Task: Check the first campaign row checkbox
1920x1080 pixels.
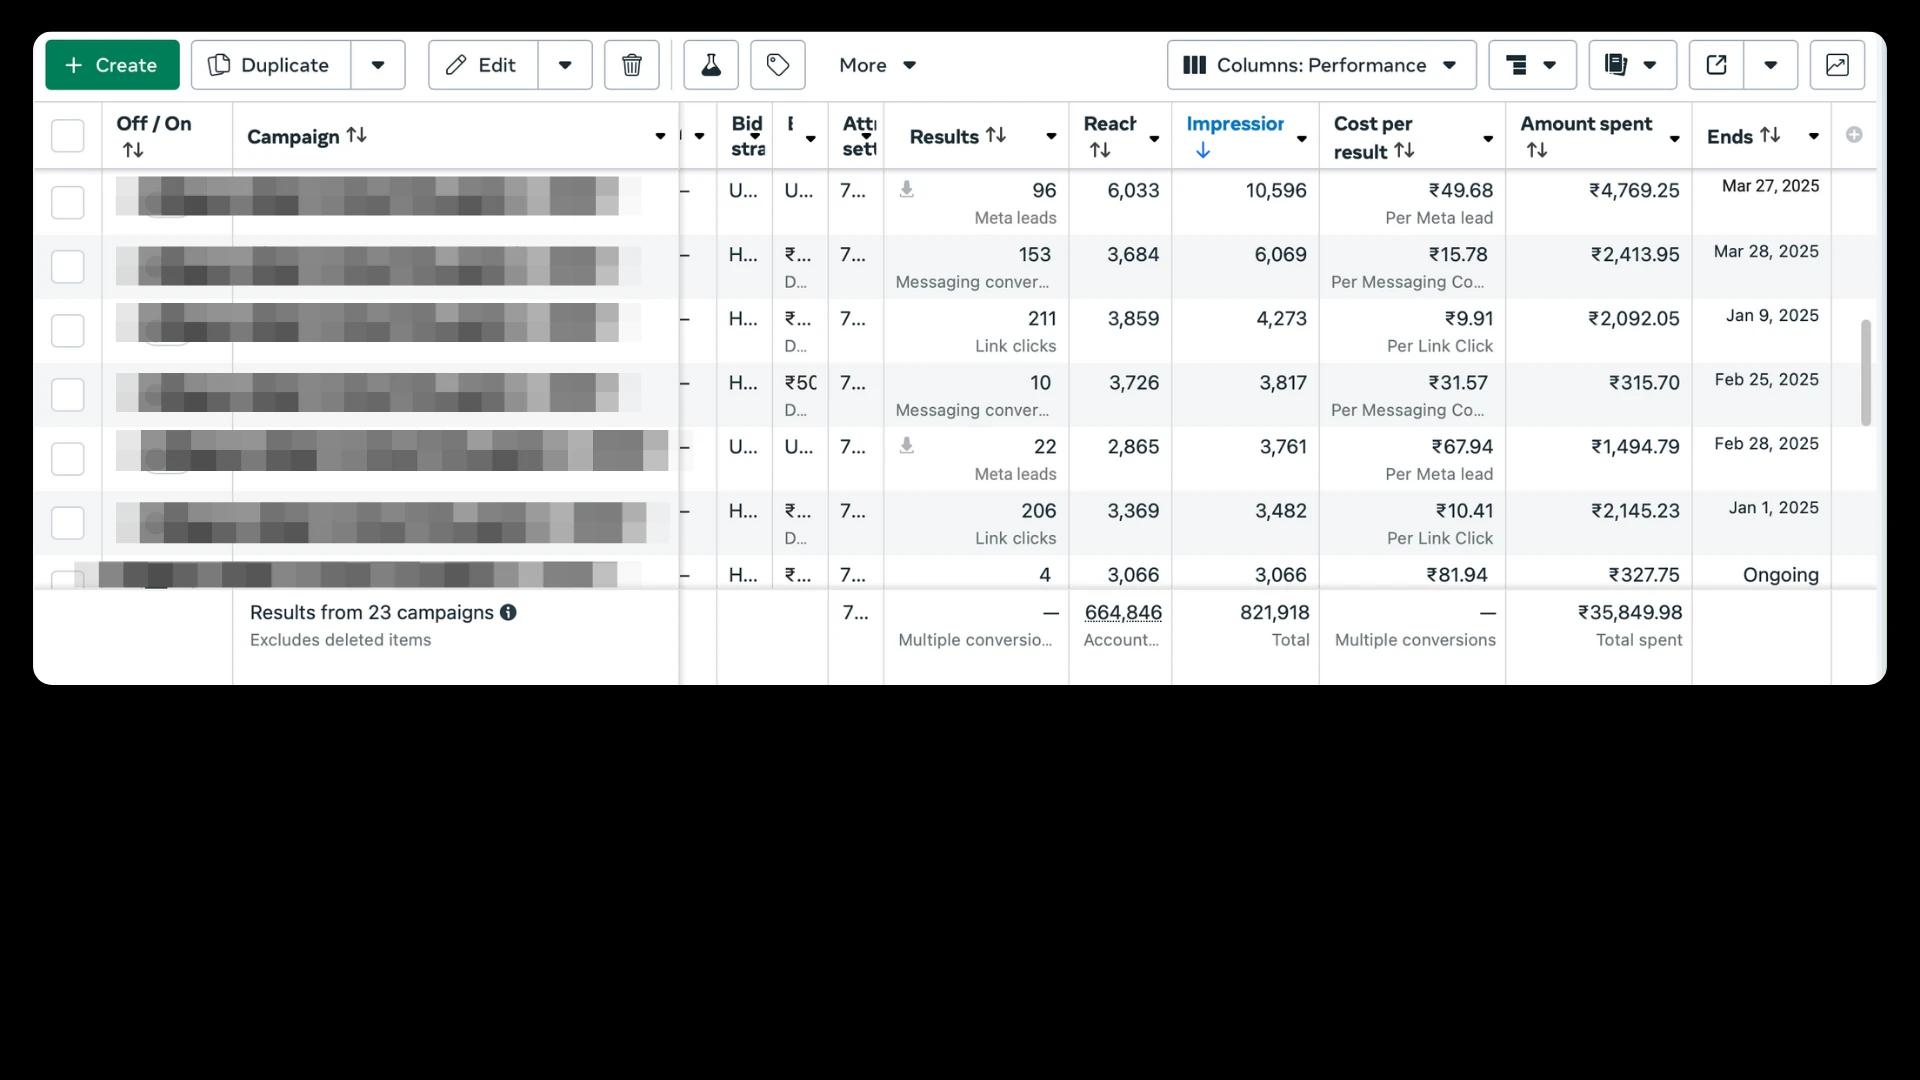Action: tap(67, 202)
